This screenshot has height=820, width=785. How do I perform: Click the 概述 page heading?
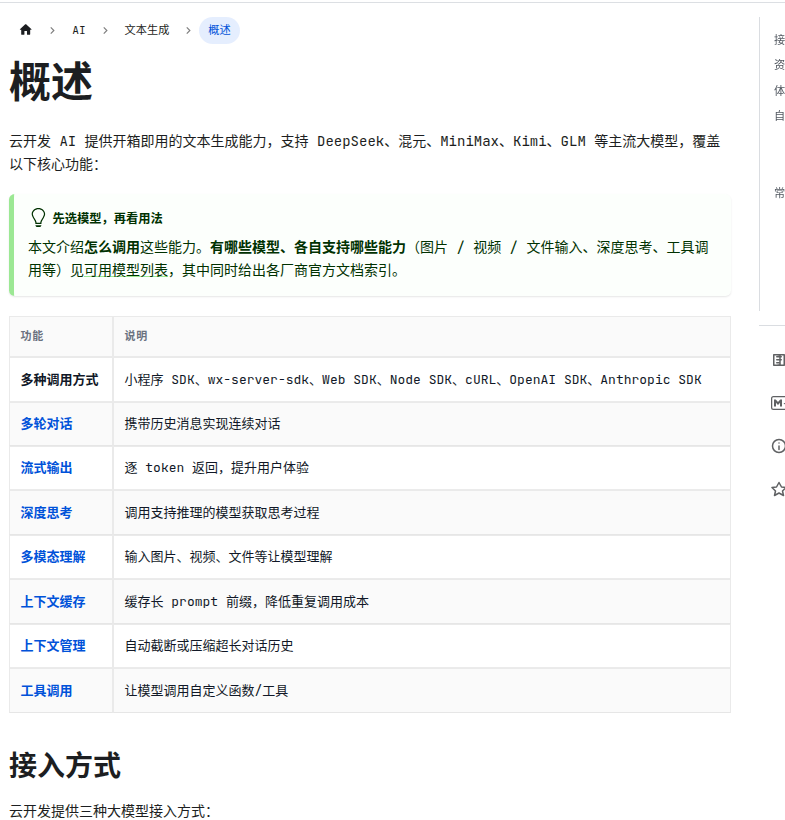[51, 82]
